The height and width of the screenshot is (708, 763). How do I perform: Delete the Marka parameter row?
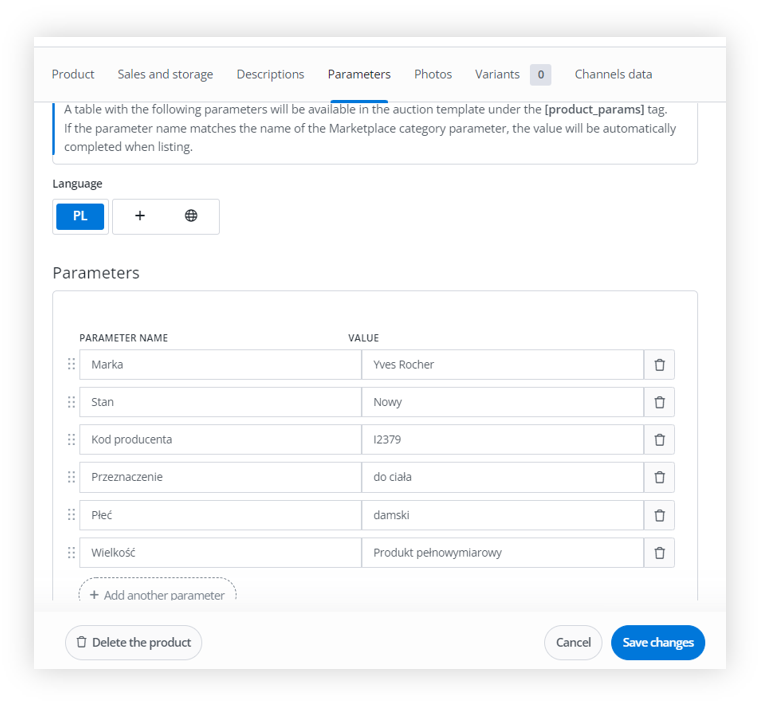pos(659,364)
